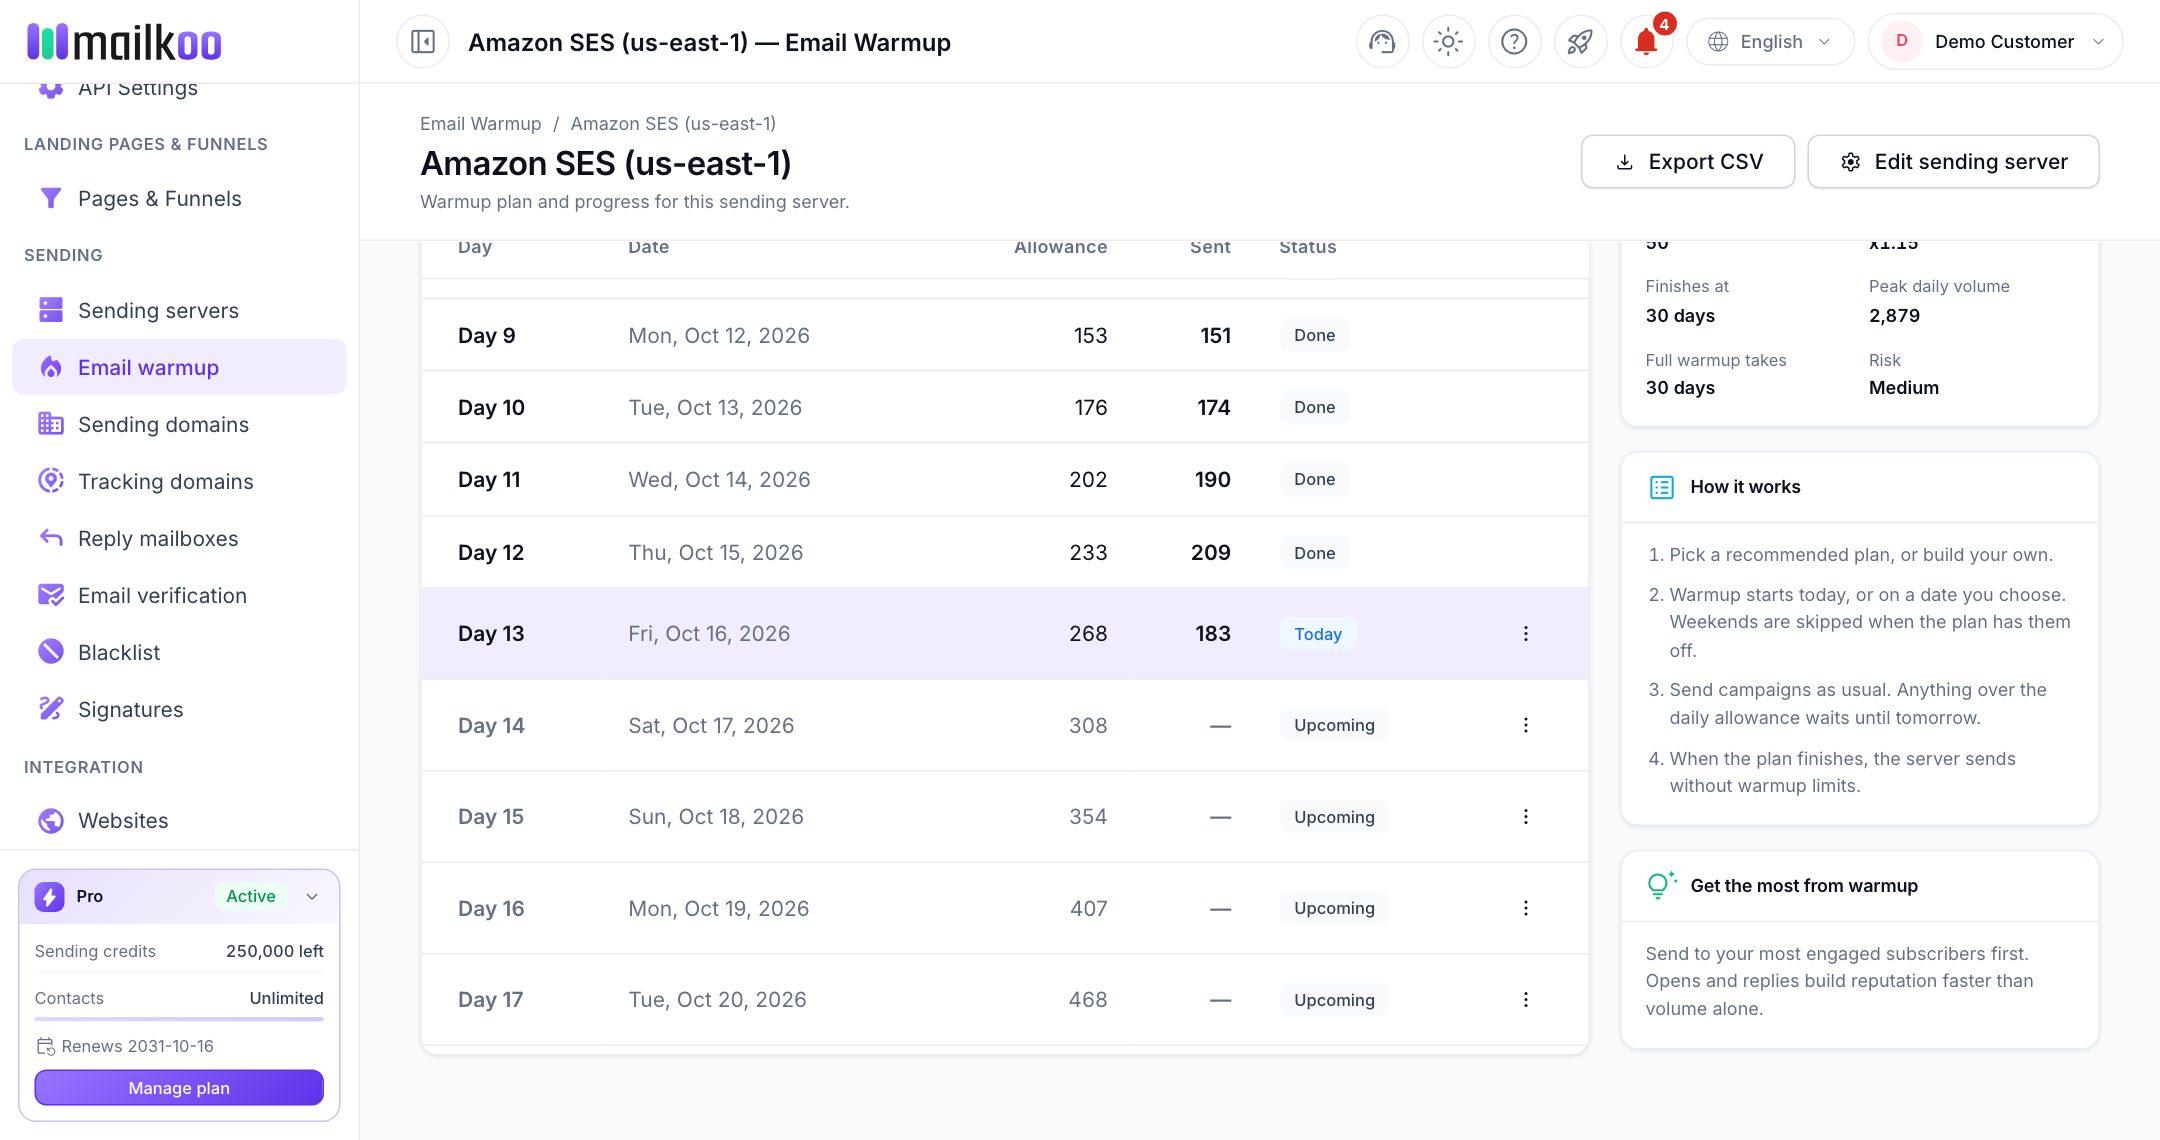This screenshot has height=1140, width=2160.
Task: Open the Demo Customer account menu
Action: [x=1995, y=42]
